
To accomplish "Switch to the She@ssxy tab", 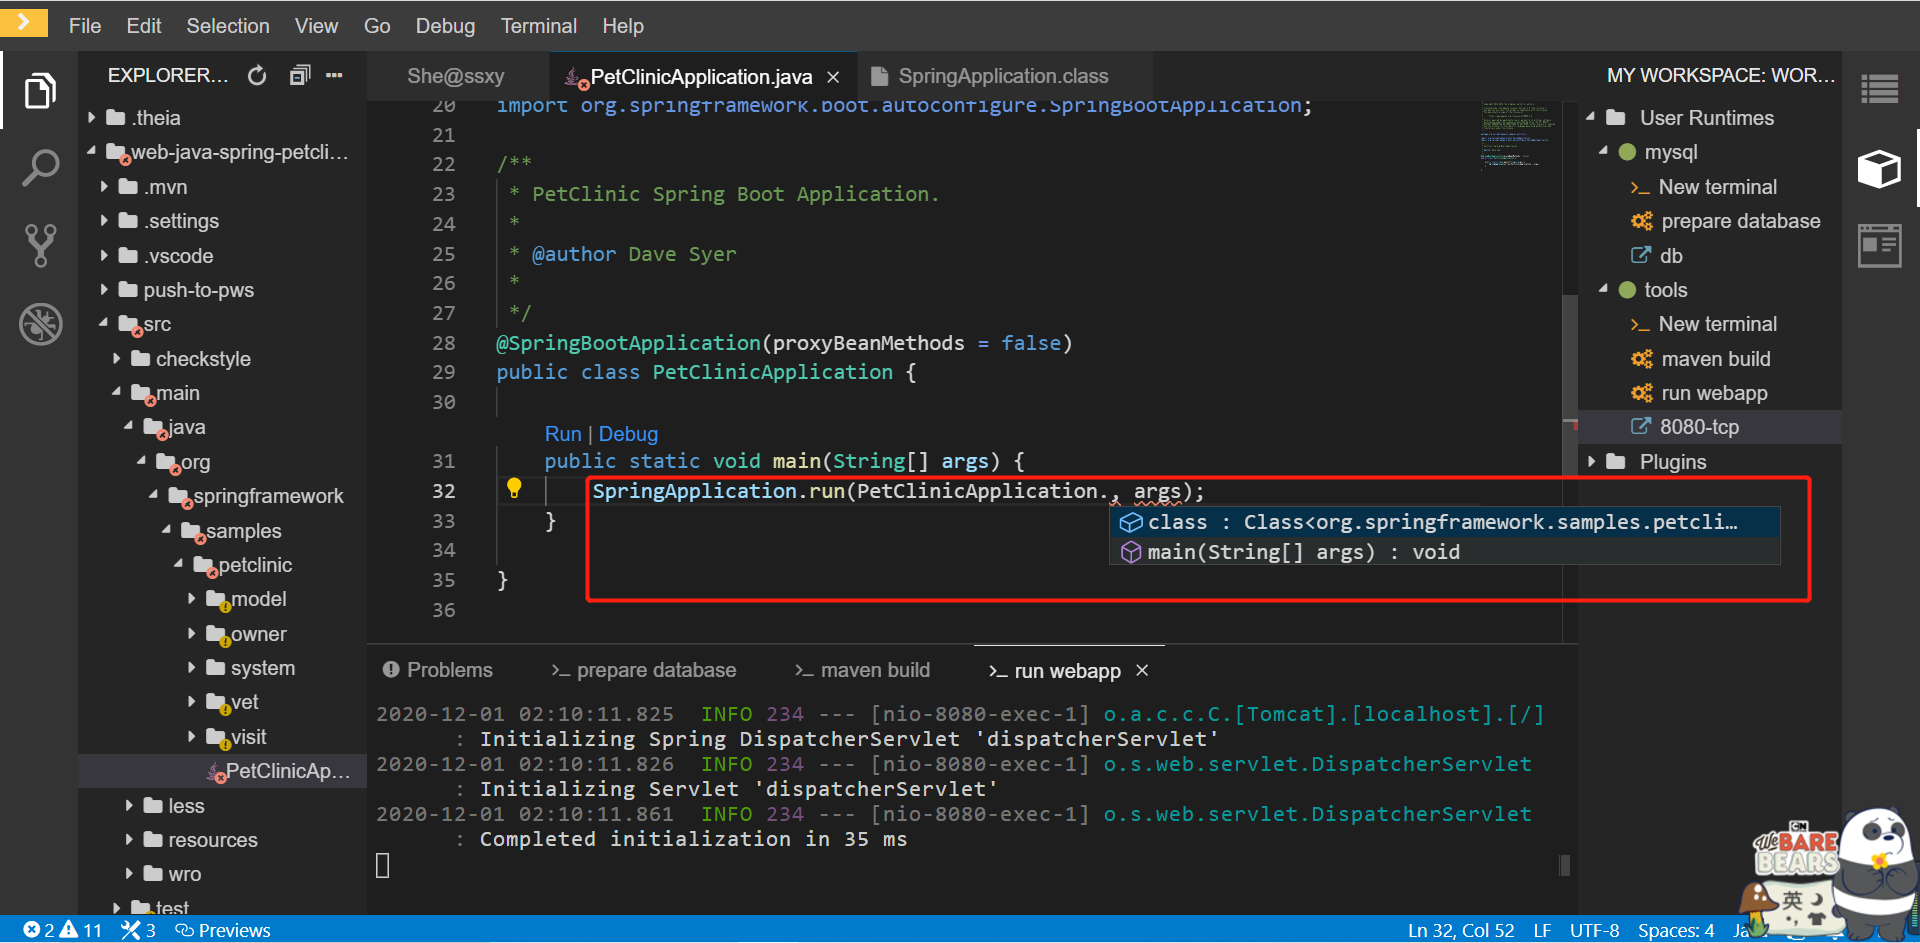I will pyautogui.click(x=456, y=76).
